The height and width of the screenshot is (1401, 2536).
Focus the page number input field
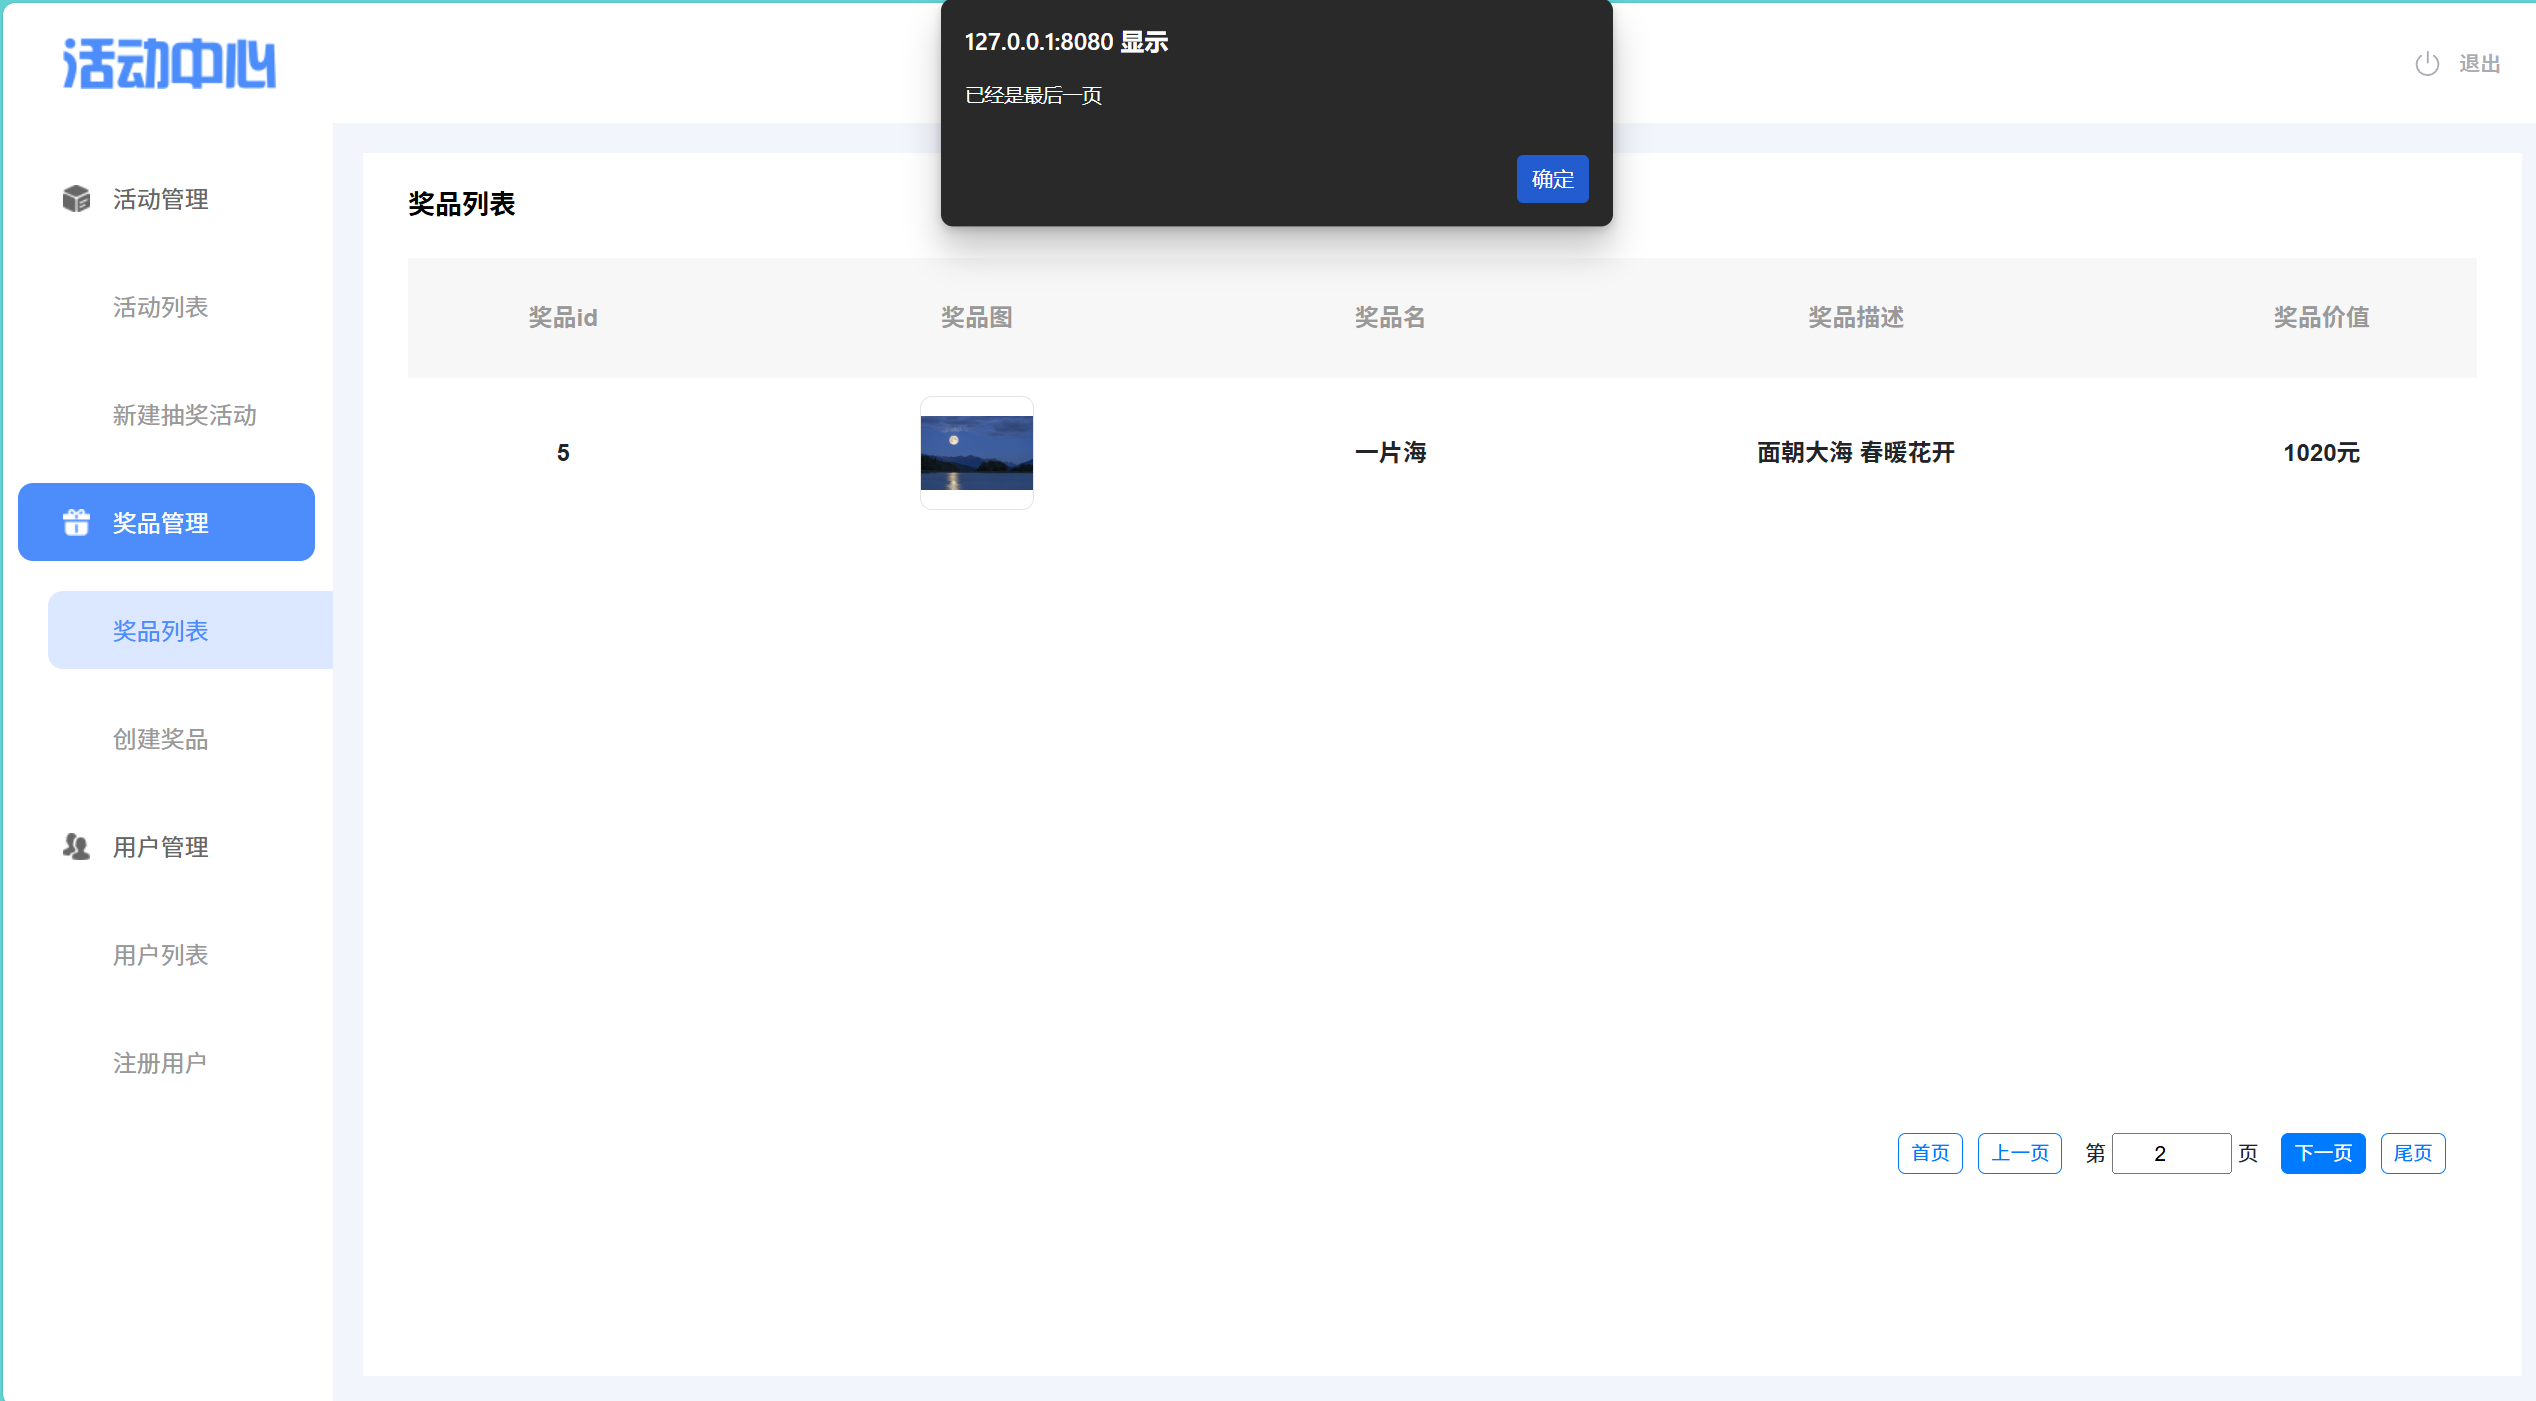[x=2170, y=1153]
